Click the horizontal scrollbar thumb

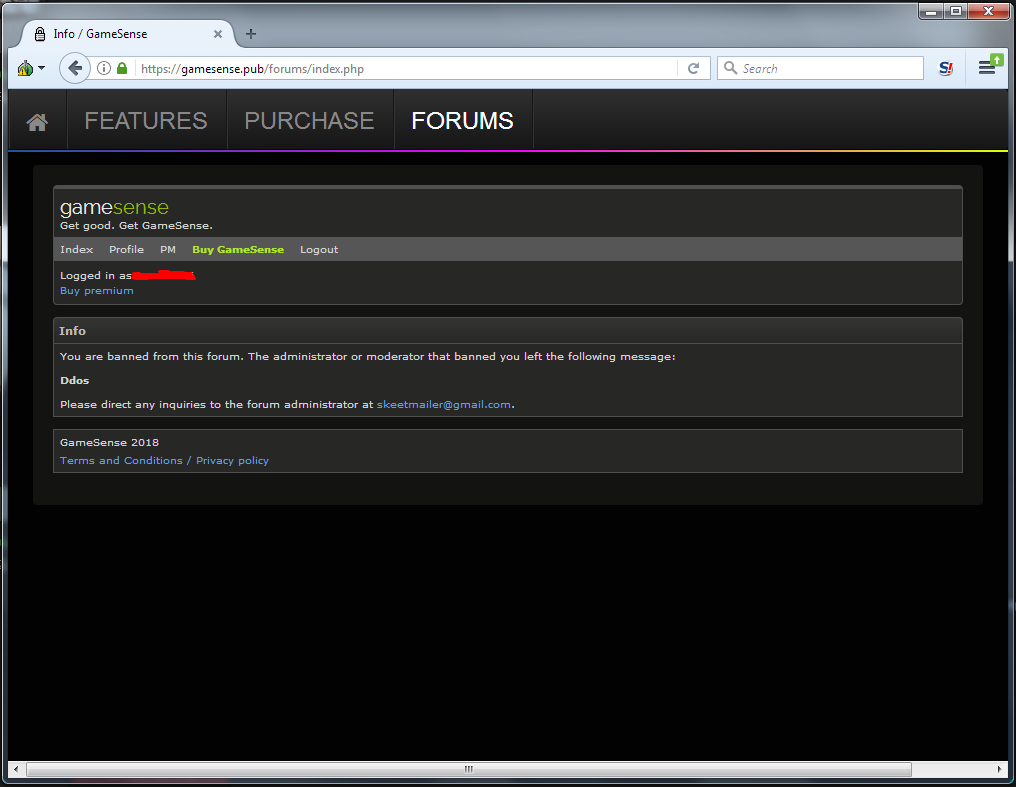point(468,769)
